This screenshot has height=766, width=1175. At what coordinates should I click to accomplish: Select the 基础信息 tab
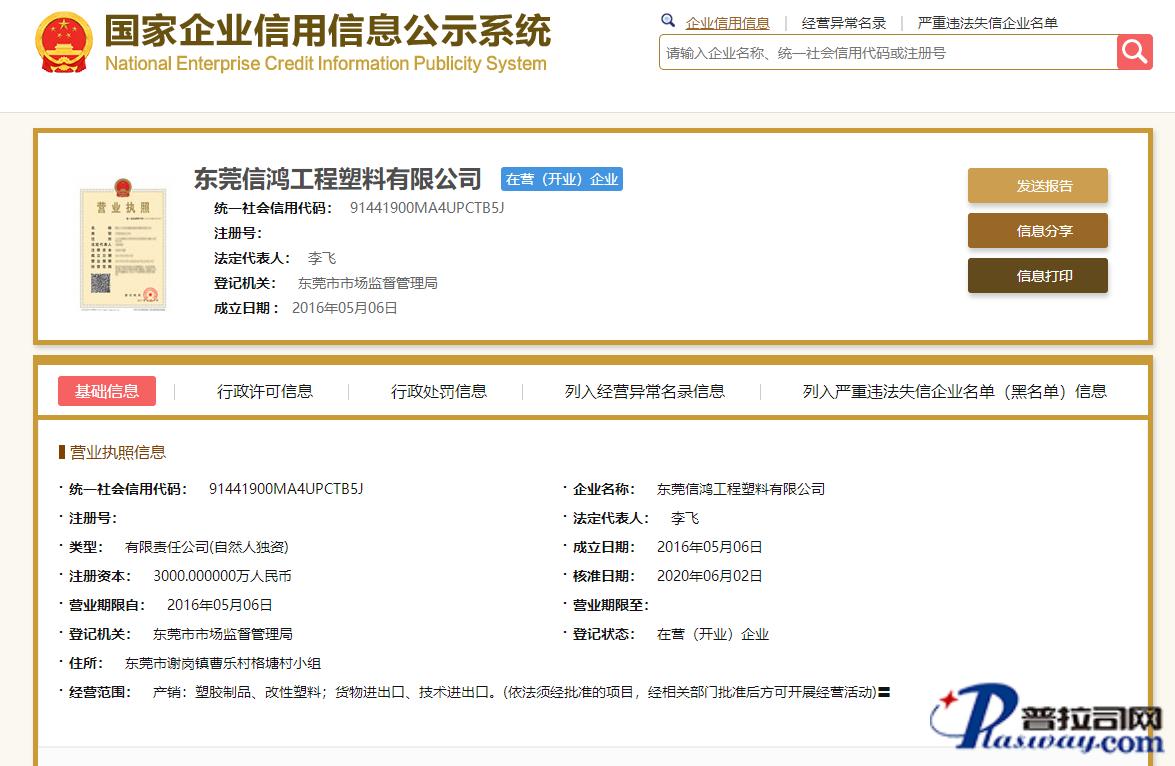[107, 391]
